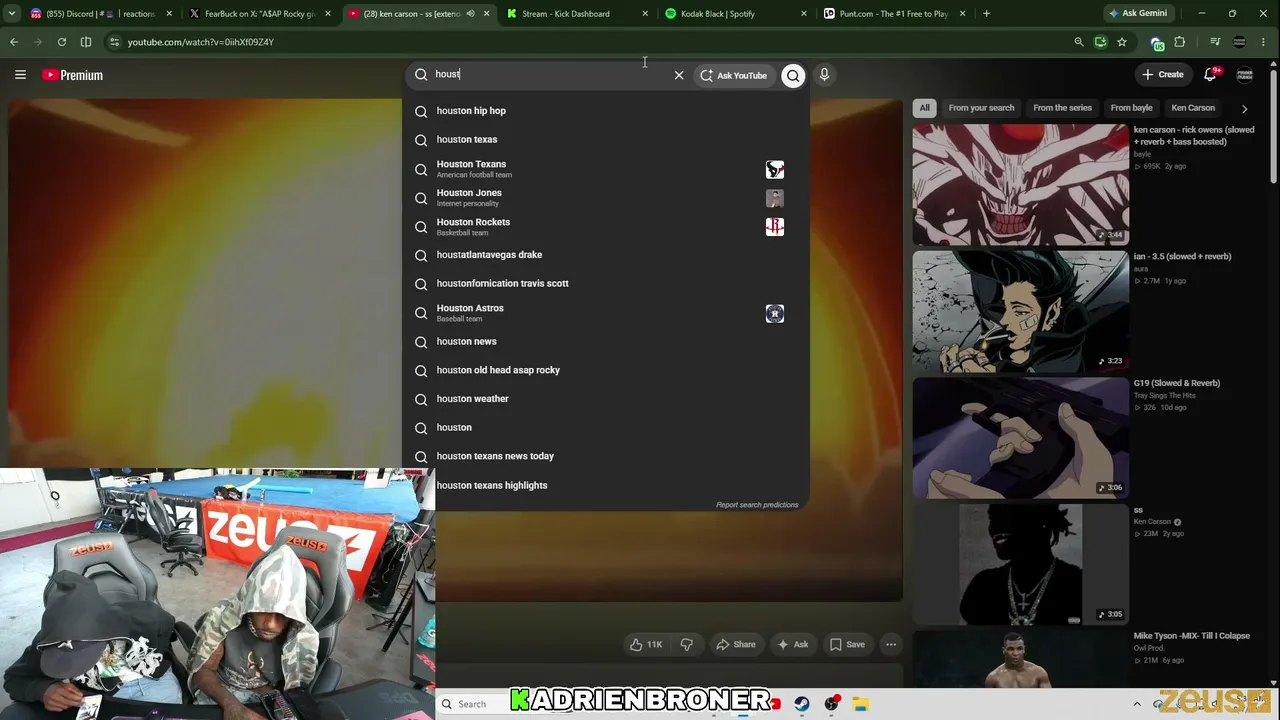Open 'ian - 3.5 (slowed + reverb)' thumbnail
This screenshot has height=720, width=1280.
(x=1020, y=311)
